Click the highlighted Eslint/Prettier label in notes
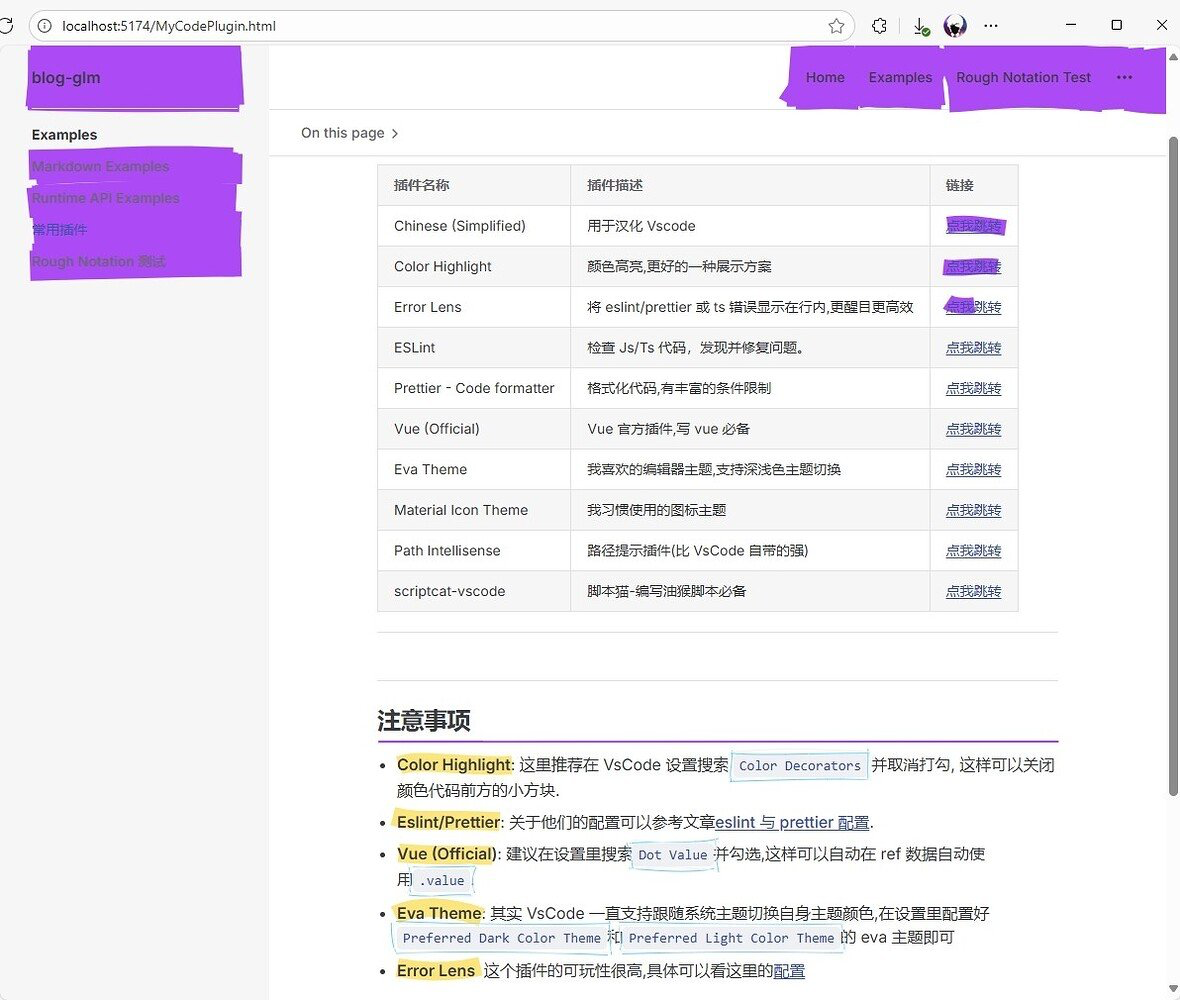The height and width of the screenshot is (1000, 1180). tap(449, 822)
